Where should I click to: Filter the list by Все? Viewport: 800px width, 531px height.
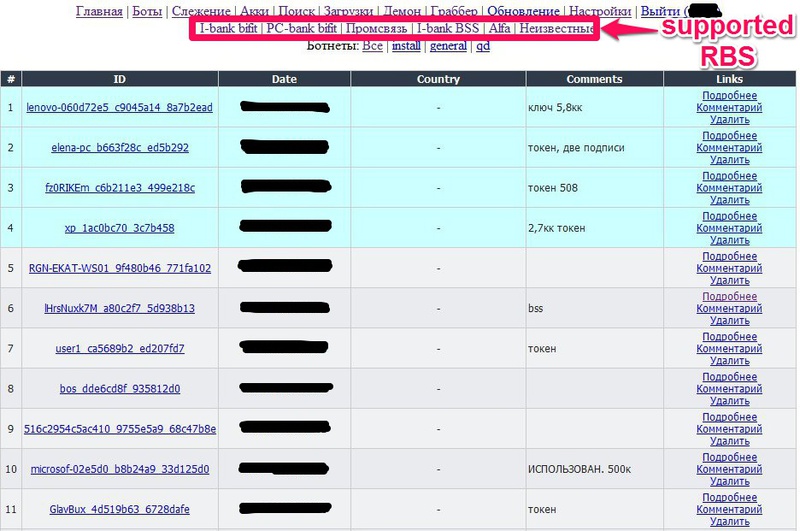pos(372,46)
